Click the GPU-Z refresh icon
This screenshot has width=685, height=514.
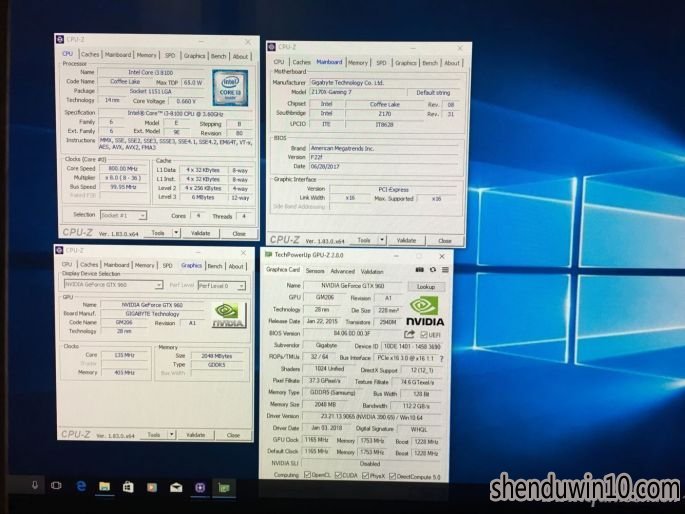432,270
